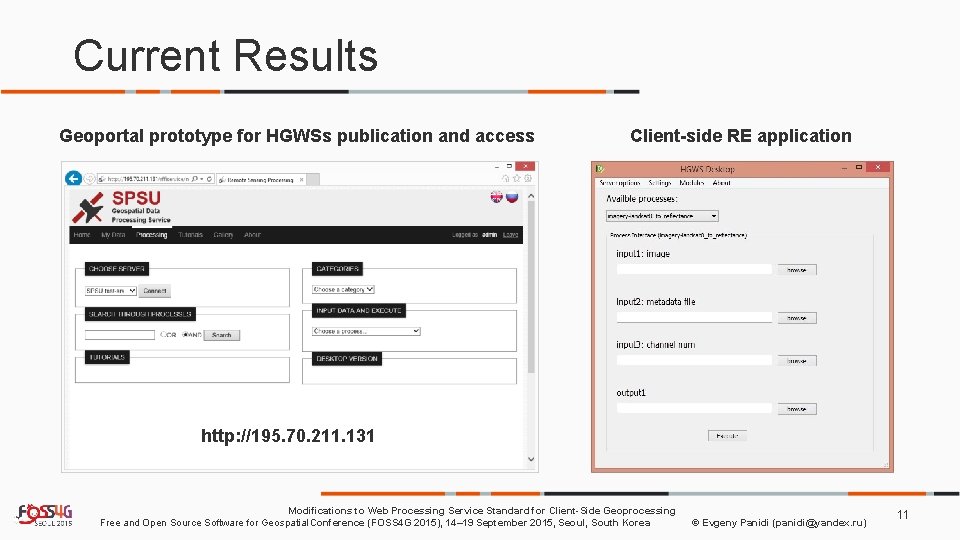Switch language with the UK flag icon
Image resolution: width=960 pixels, height=540 pixels.
497,197
